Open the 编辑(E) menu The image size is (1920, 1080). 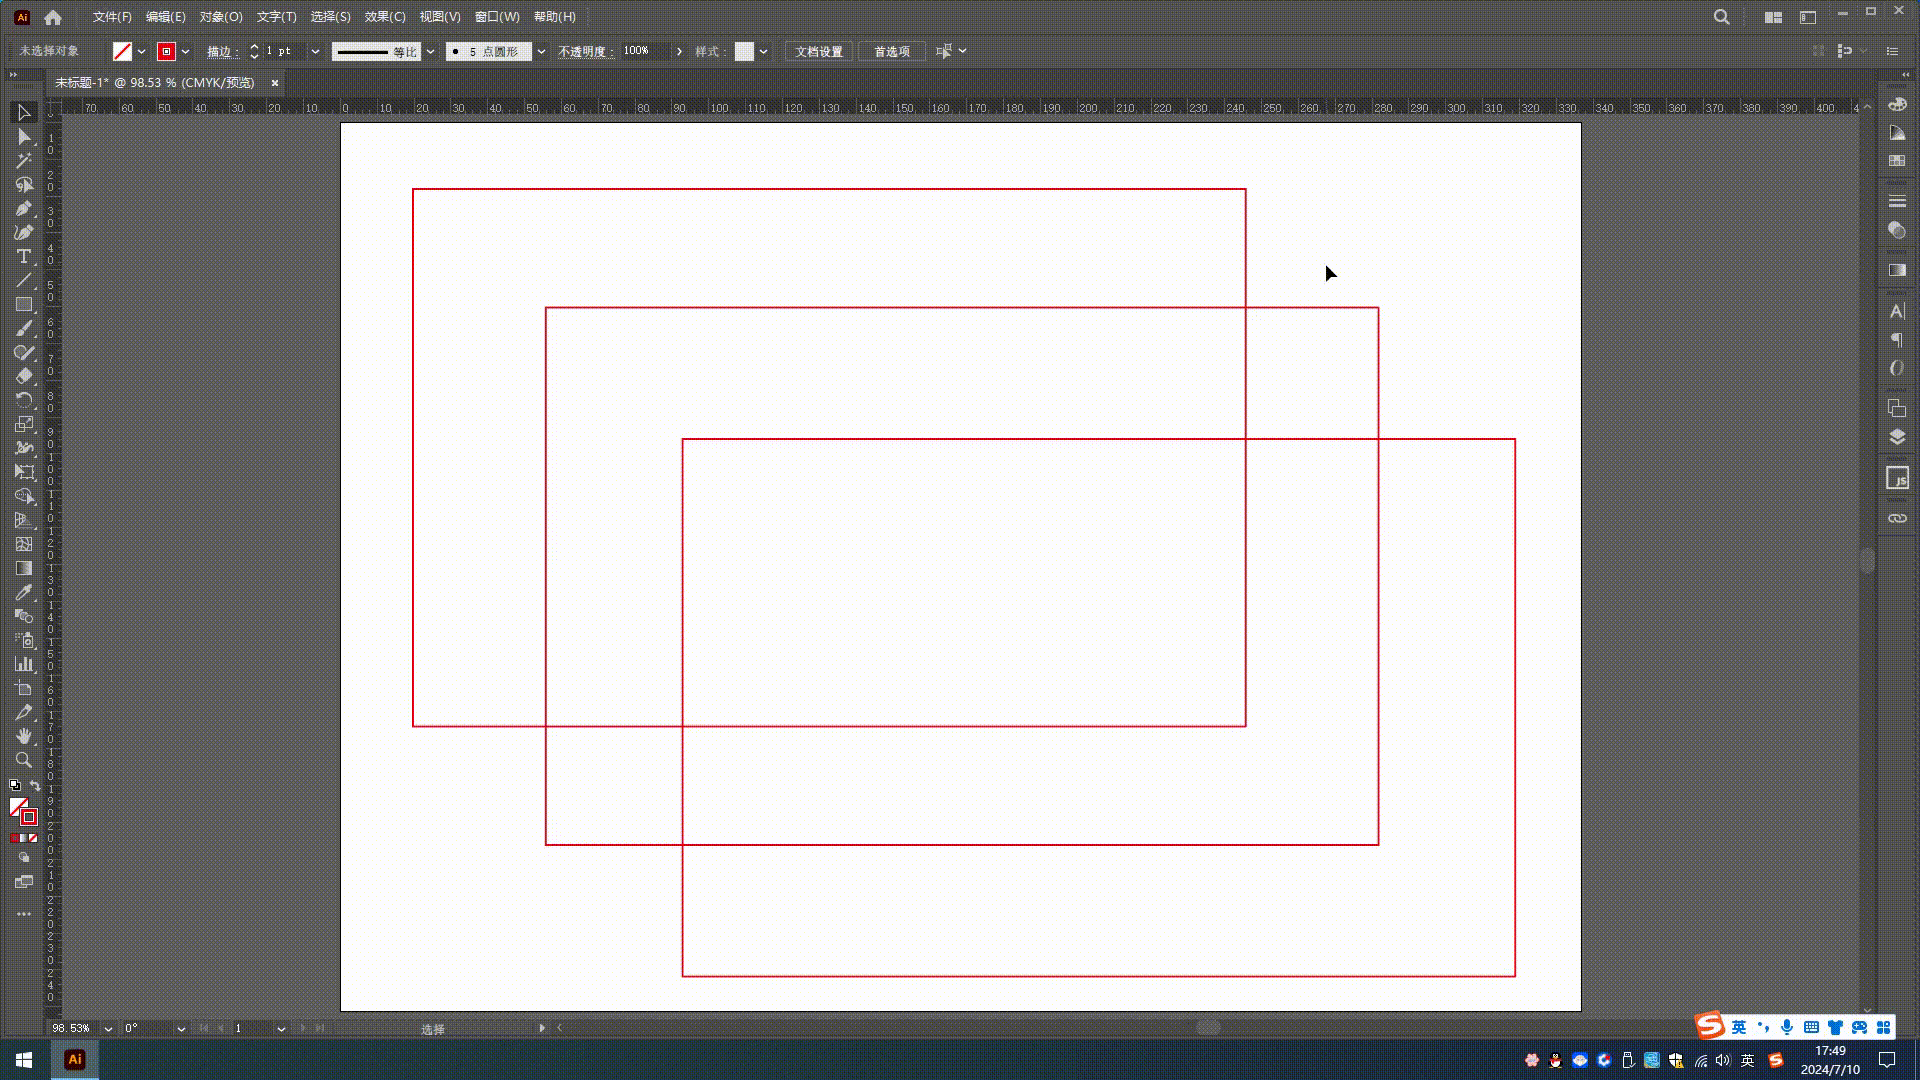click(x=165, y=17)
